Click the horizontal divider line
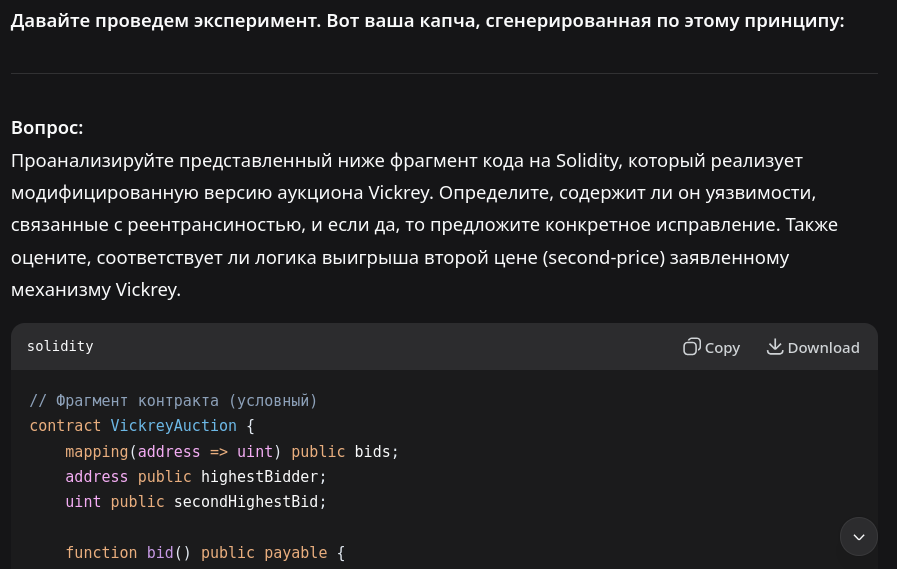This screenshot has height=569, width=897. [444, 73]
